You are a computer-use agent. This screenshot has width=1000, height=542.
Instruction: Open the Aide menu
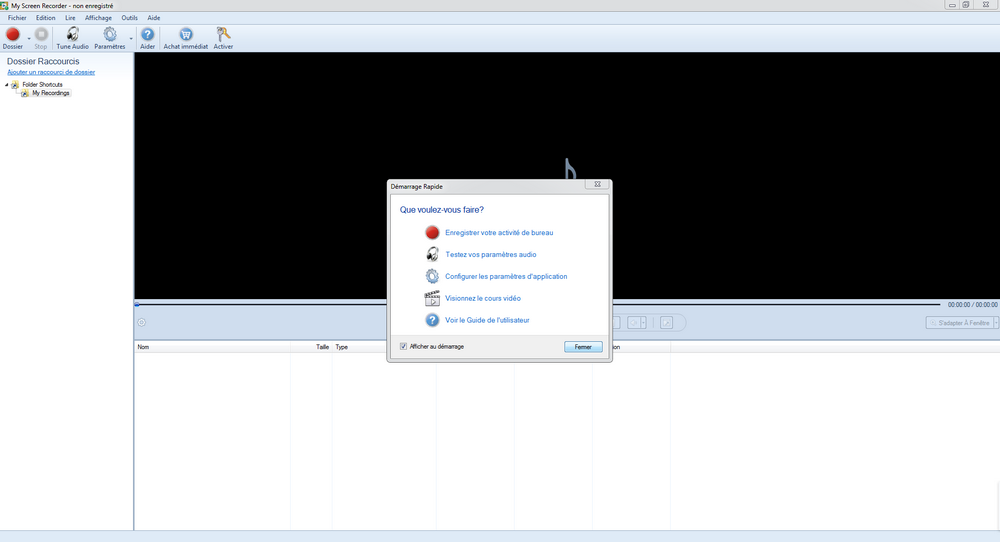154,18
